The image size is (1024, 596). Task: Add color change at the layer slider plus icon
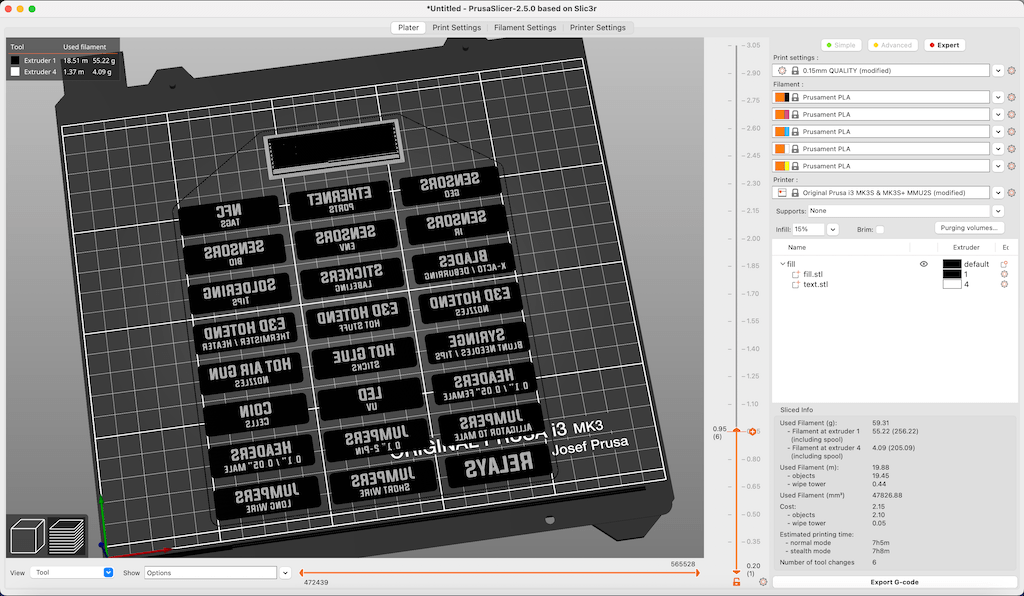(752, 431)
